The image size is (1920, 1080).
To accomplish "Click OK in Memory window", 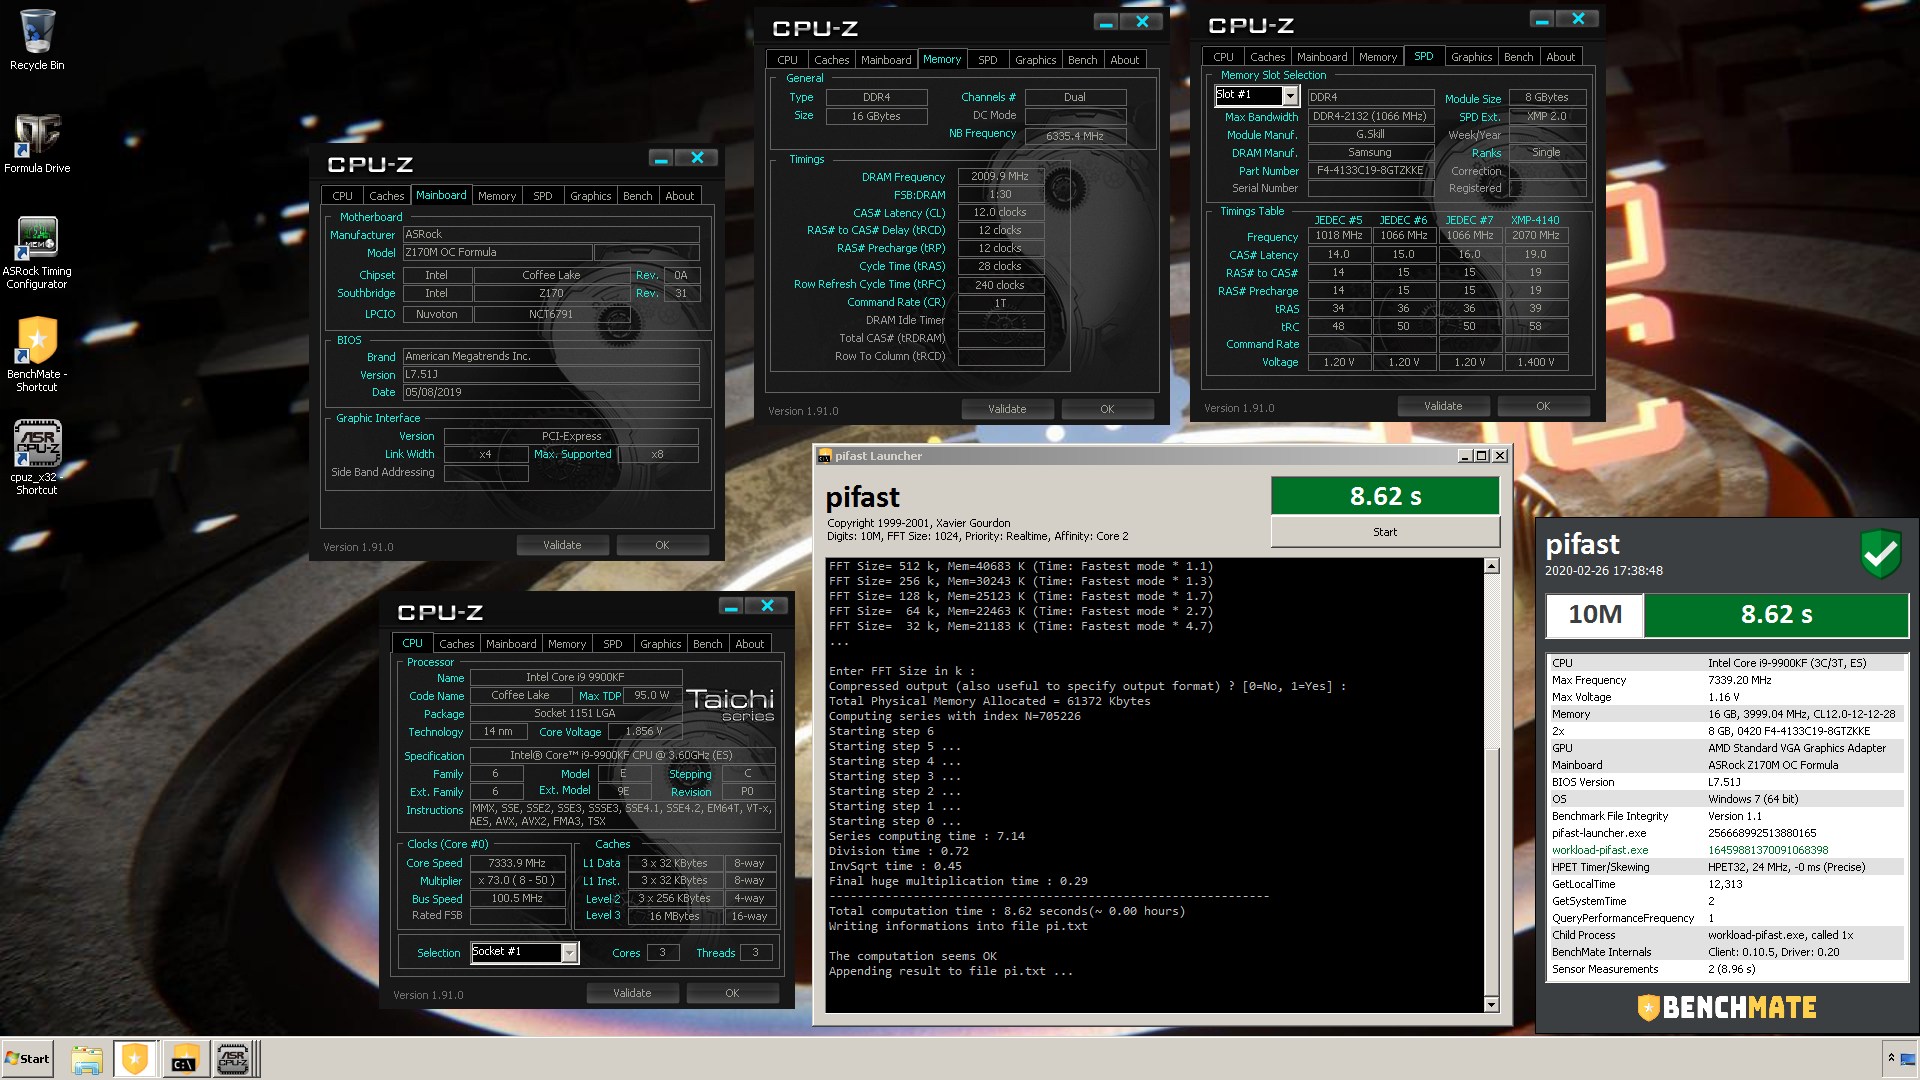I will tap(1107, 409).
